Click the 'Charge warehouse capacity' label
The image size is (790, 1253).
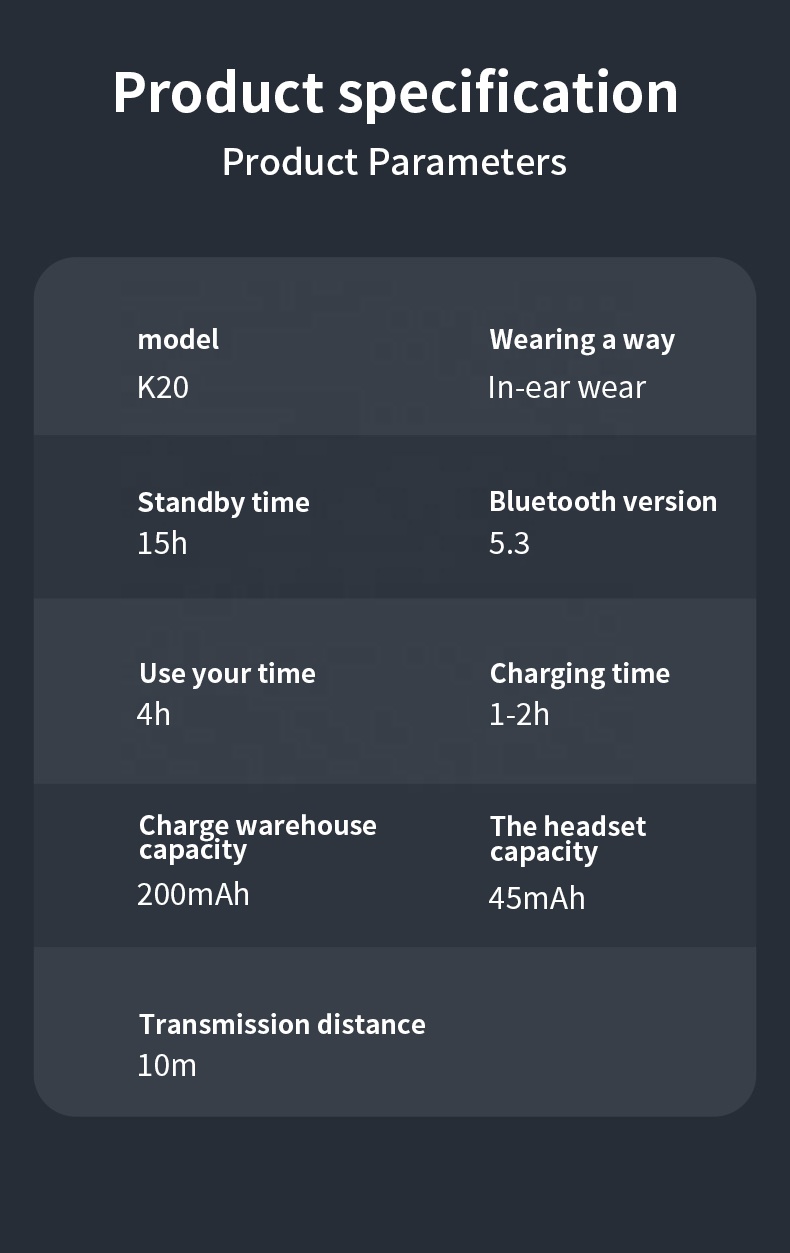[x=257, y=837]
